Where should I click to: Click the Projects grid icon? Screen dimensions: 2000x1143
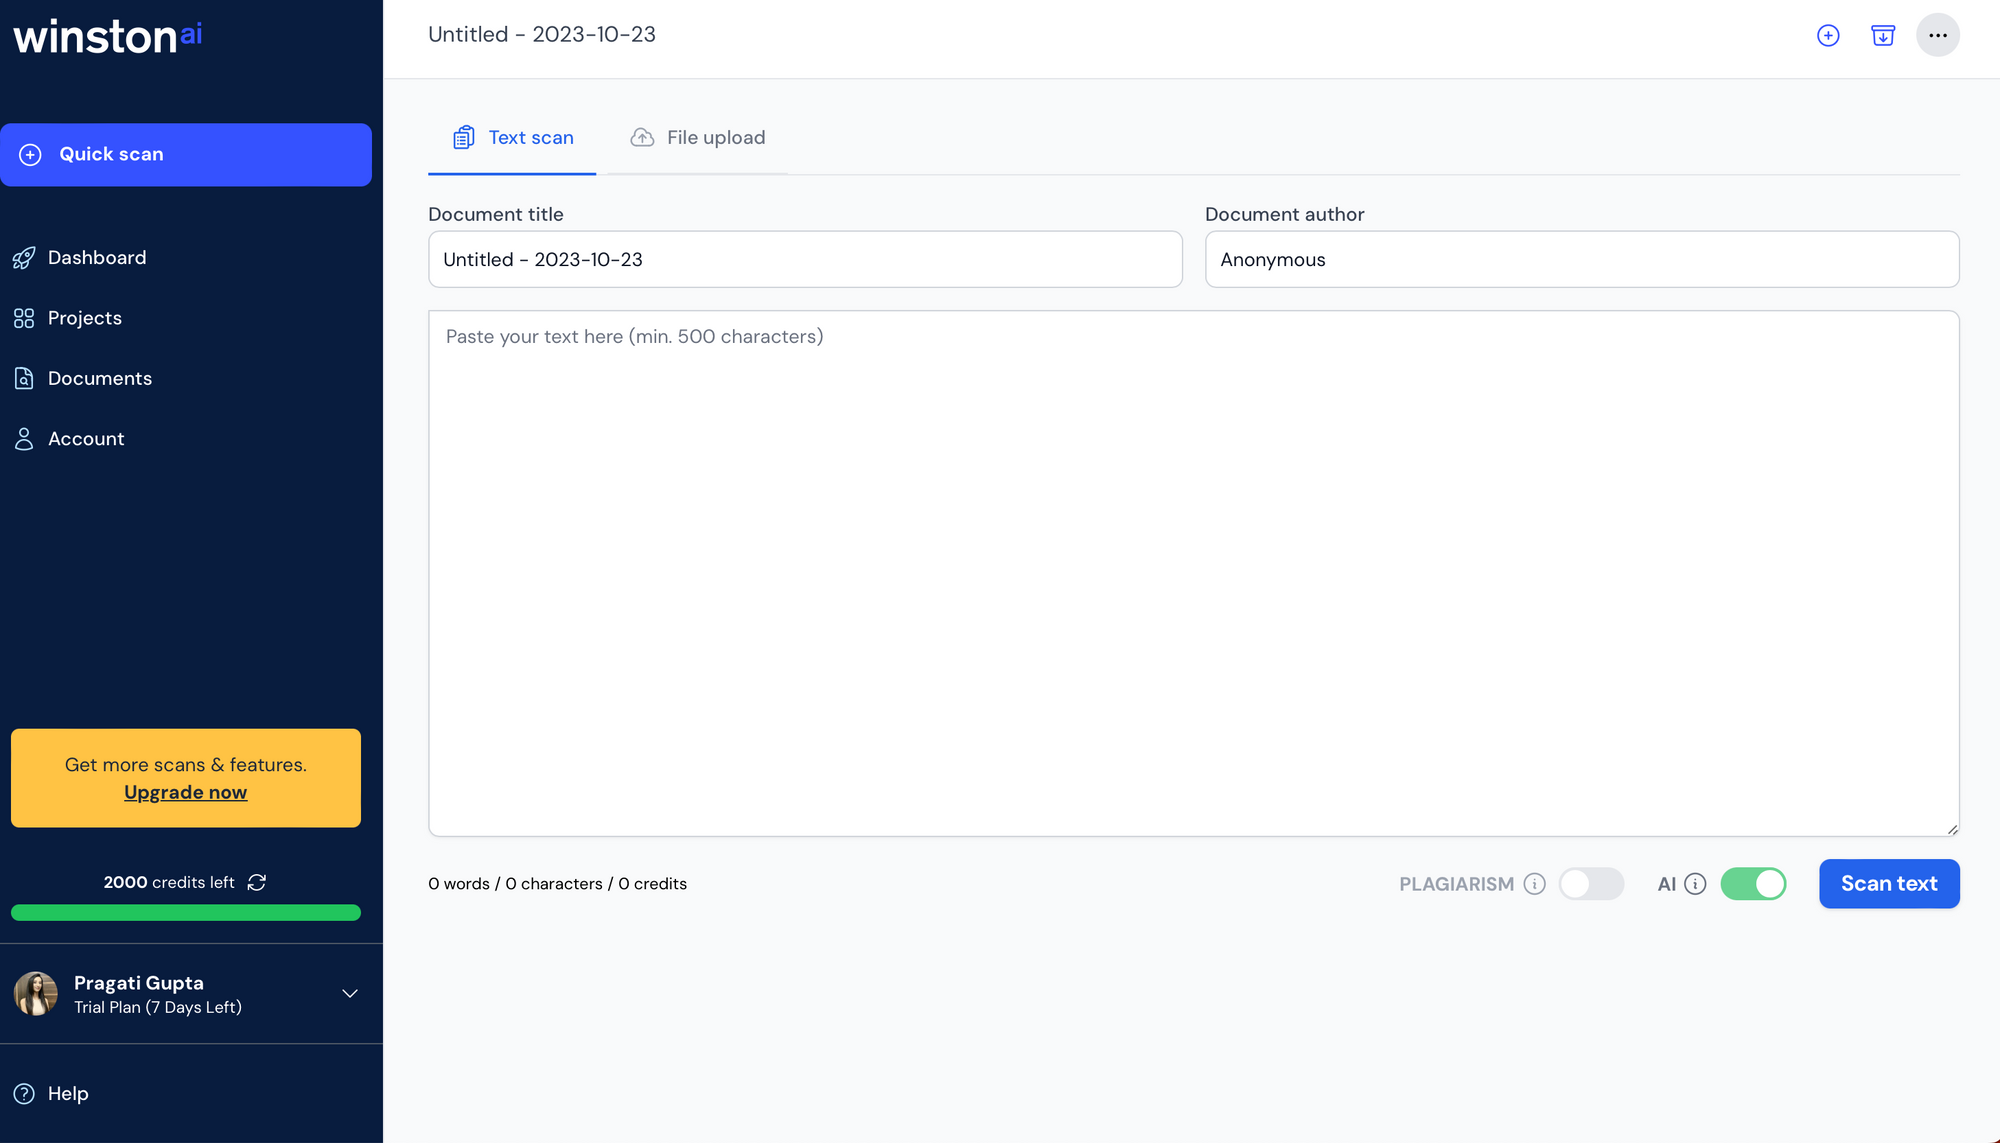(x=24, y=318)
